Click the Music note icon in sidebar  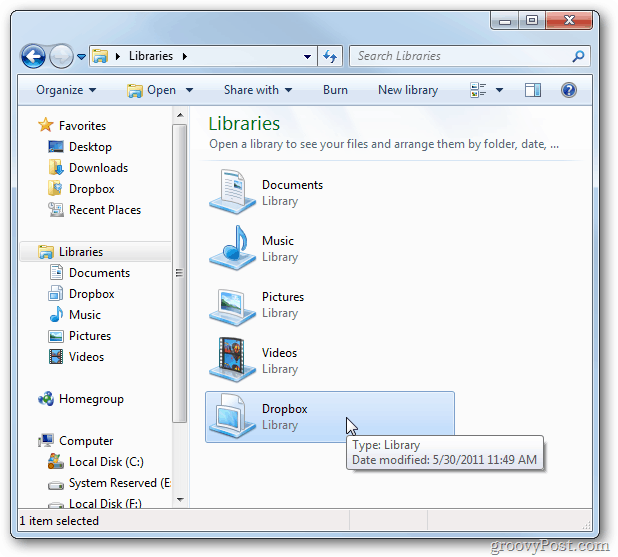[x=56, y=314]
